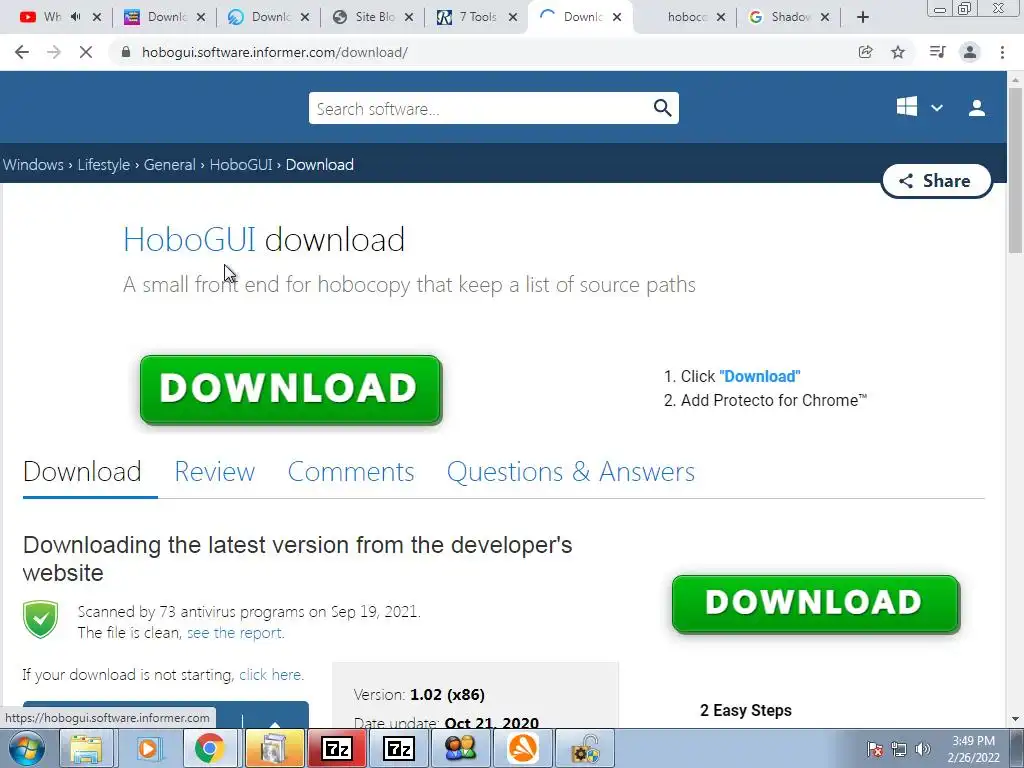This screenshot has height=768, width=1024.
Task: Click the clock showing 3:49 PM
Action: (973, 741)
